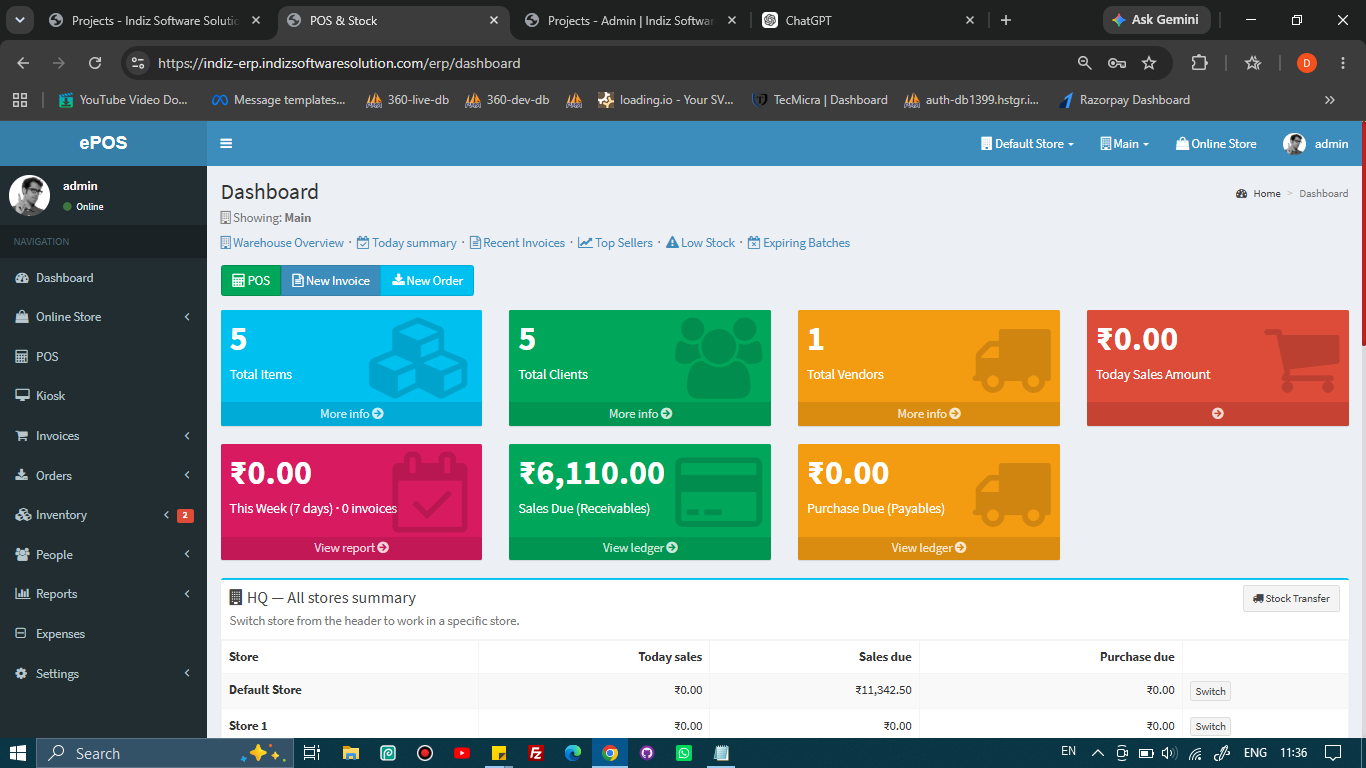Open POS from the sidebar
Viewport: 1366px width, 768px height.
click(103, 356)
